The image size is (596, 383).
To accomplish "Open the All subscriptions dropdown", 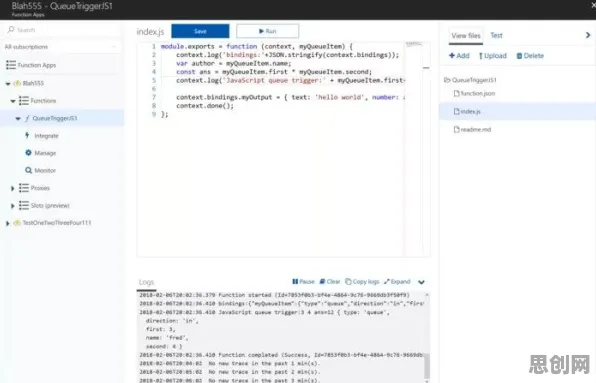I will pyautogui.click(x=62, y=47).
